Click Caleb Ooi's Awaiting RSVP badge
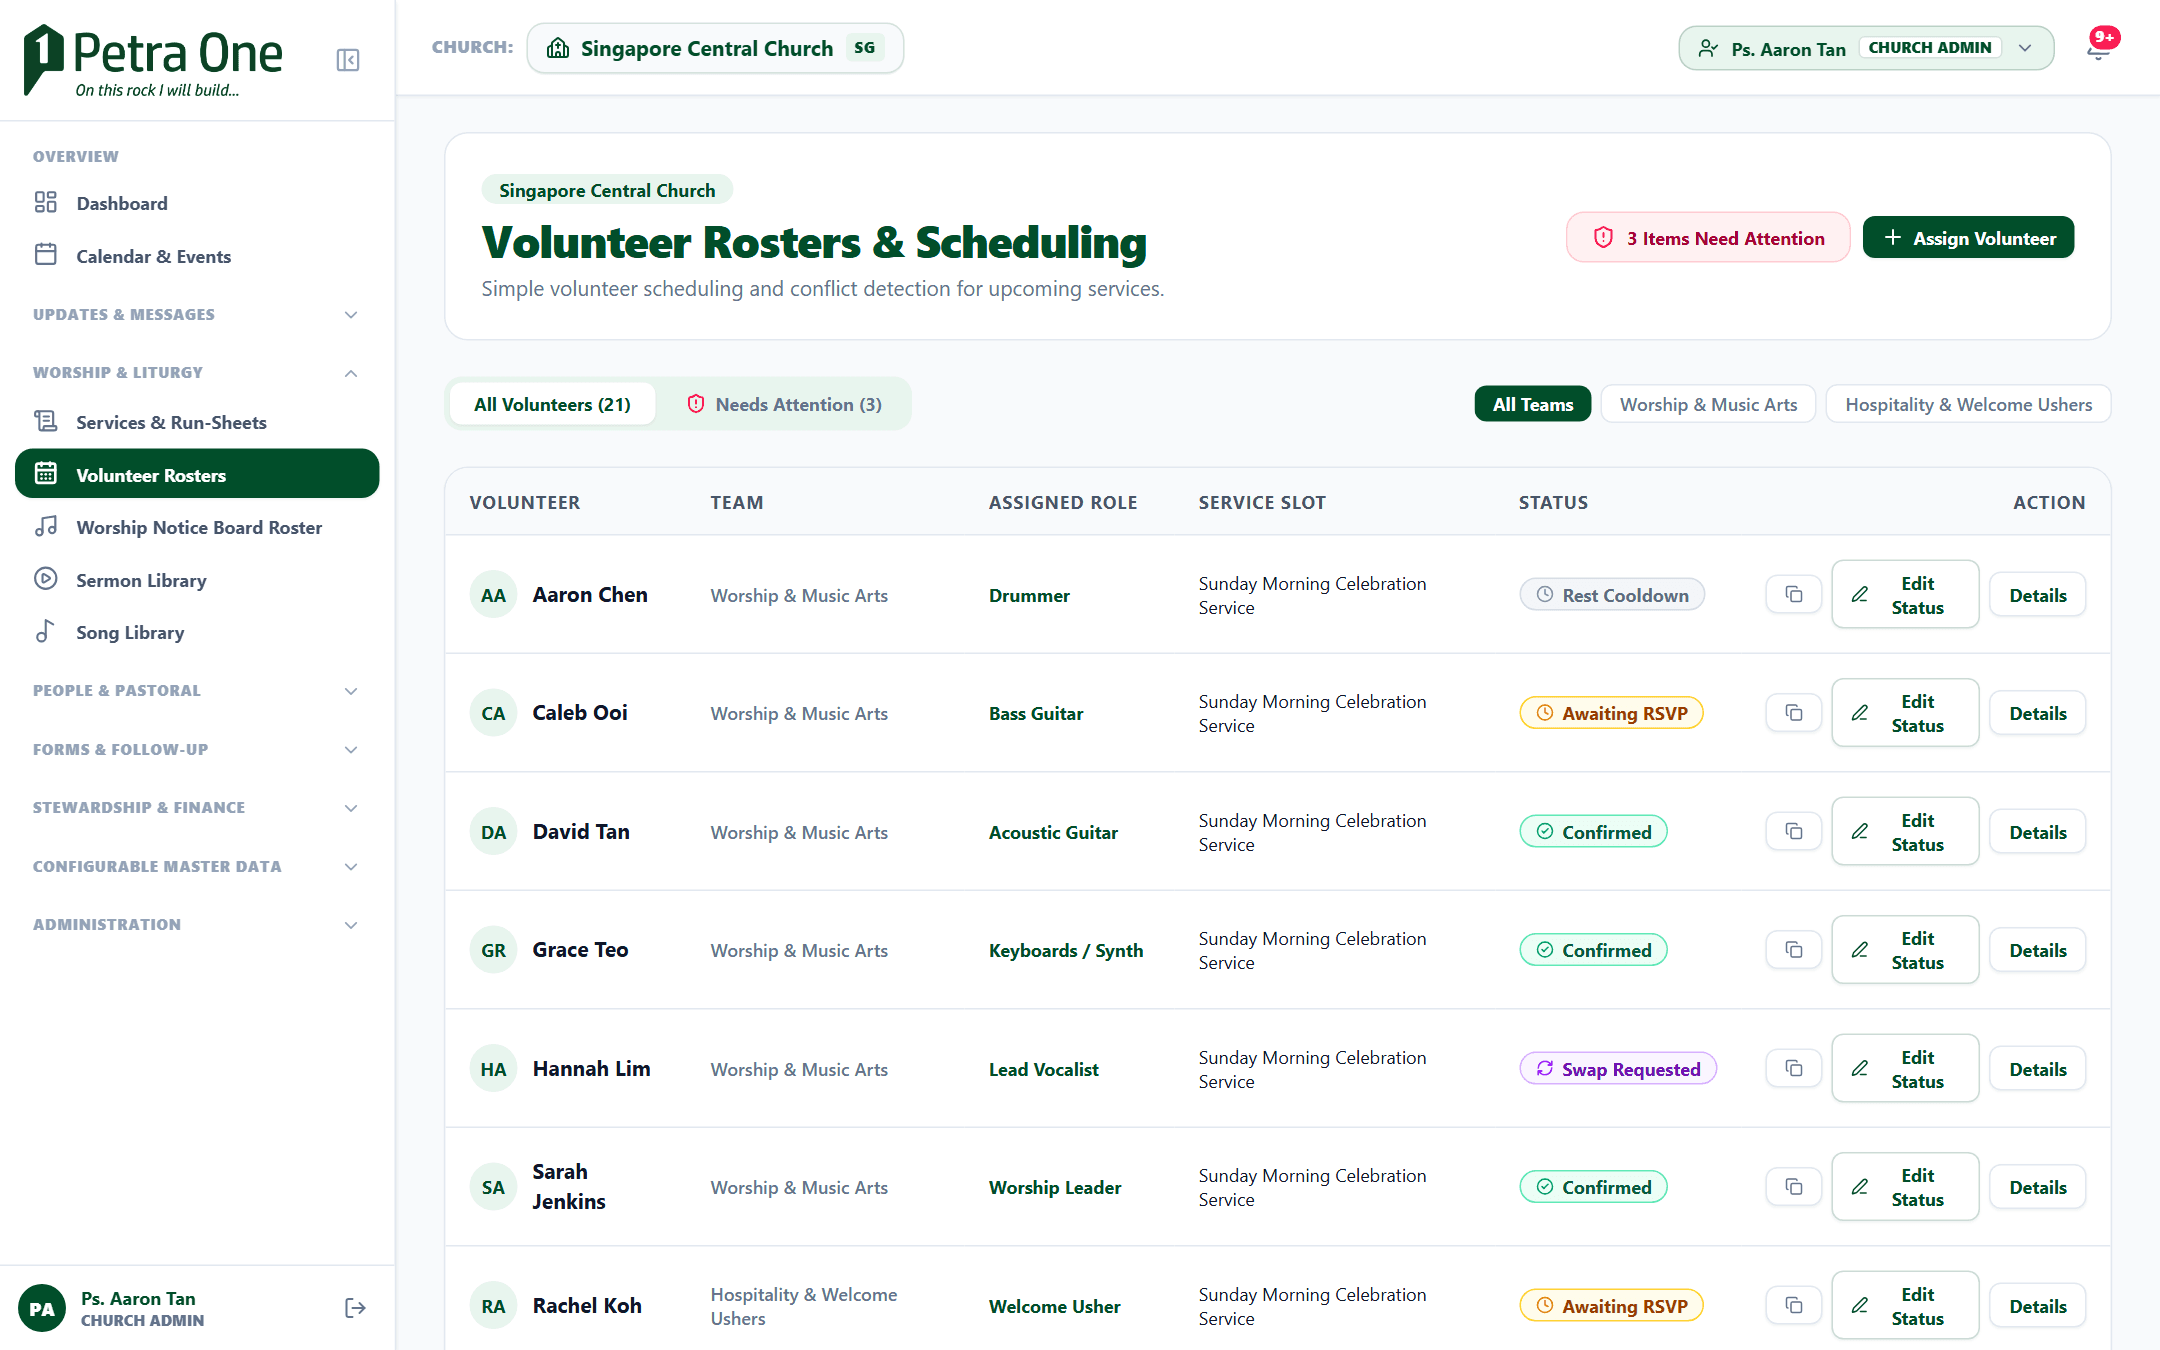Viewport: 2160px width, 1350px height. 1611,713
